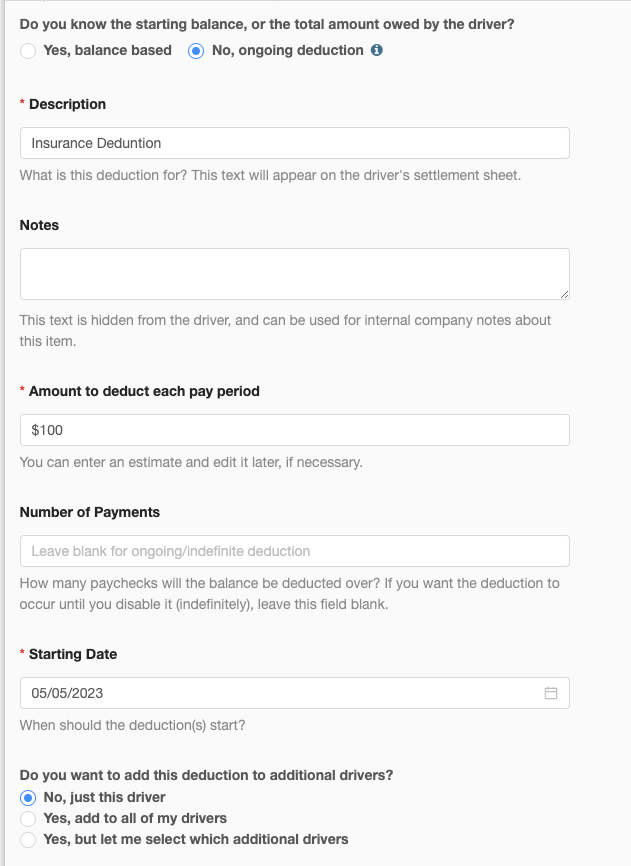
Task: Click the 'Amount to deduct each pay period' label
Action: coord(144,391)
